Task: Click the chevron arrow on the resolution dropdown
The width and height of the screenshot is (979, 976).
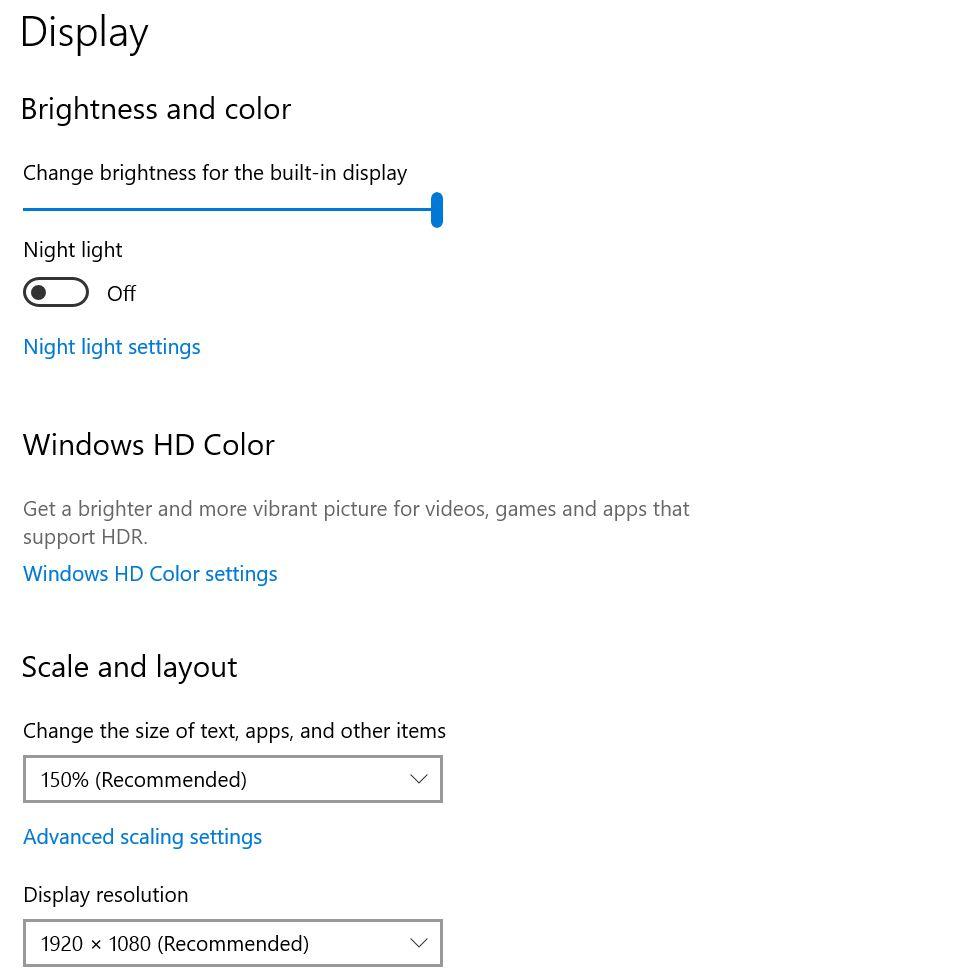Action: [419, 944]
